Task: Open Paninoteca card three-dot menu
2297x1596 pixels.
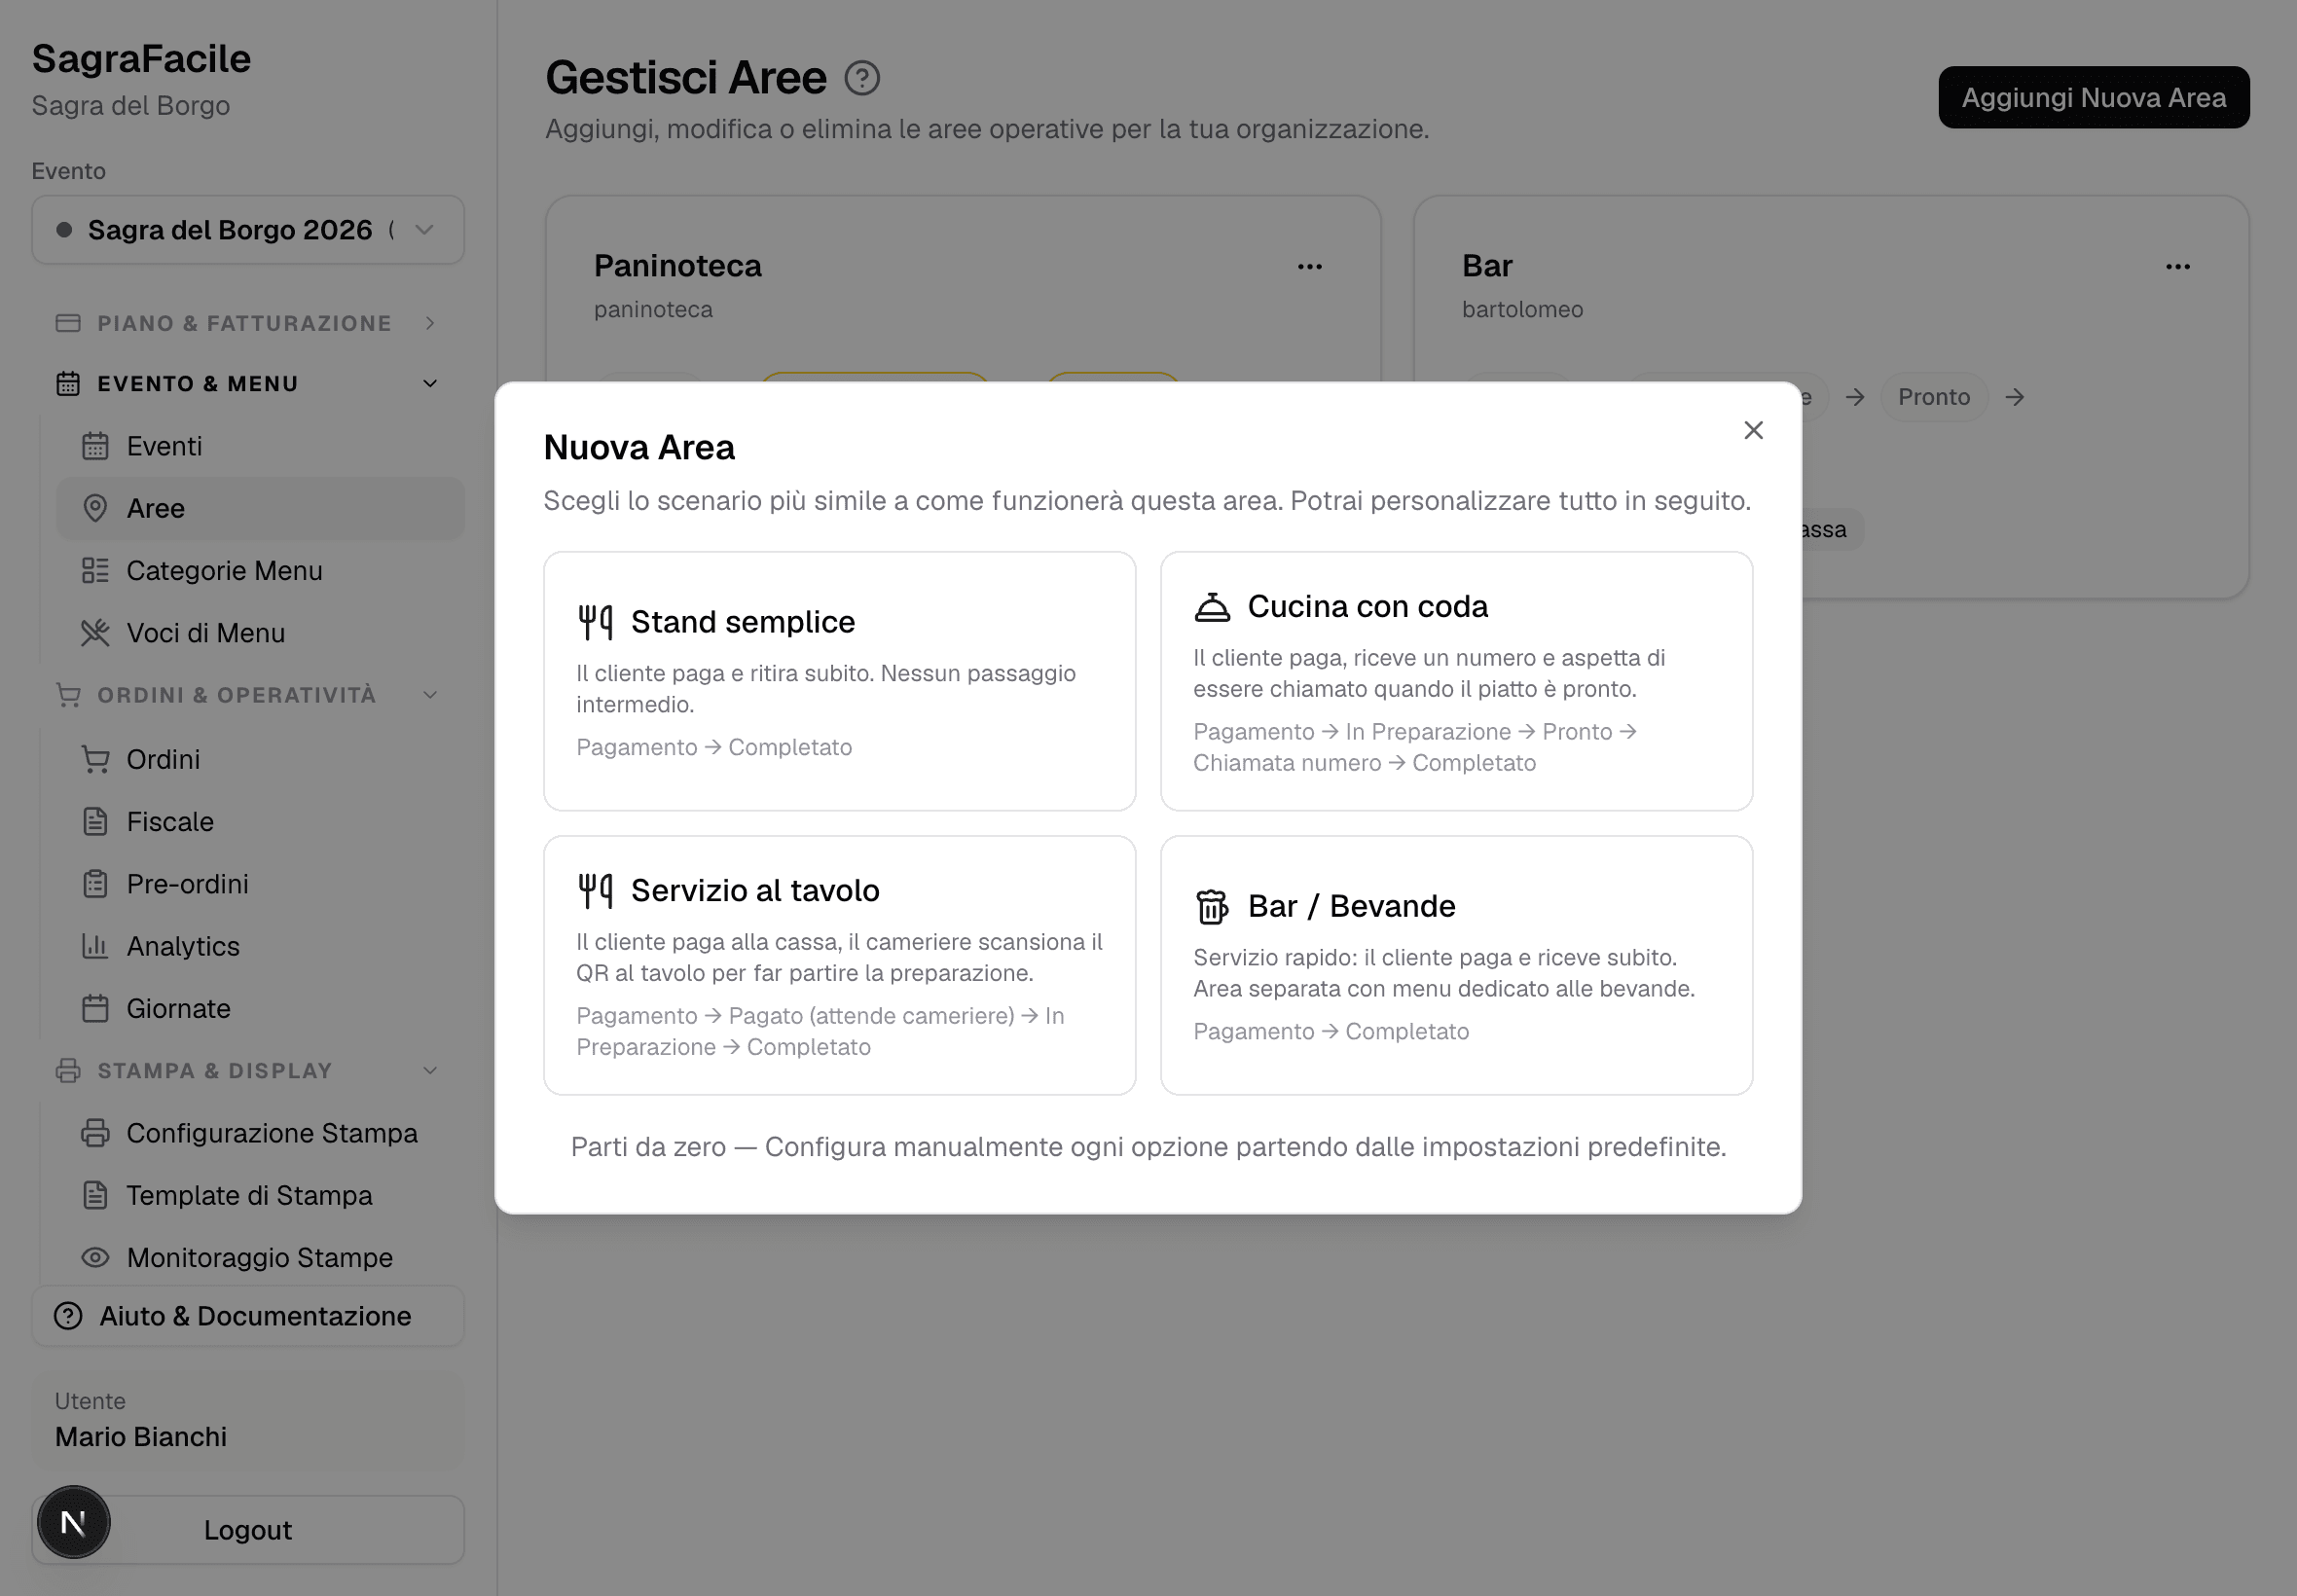Action: (1310, 266)
